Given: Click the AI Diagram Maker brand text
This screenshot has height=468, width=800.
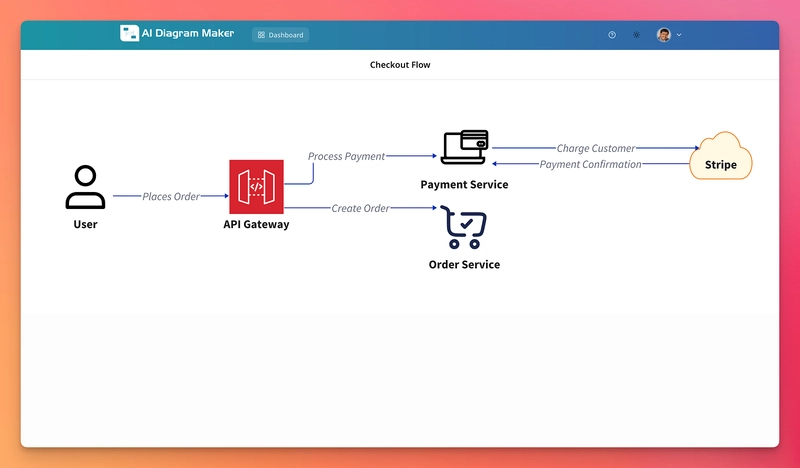Looking at the screenshot, I should pos(188,34).
